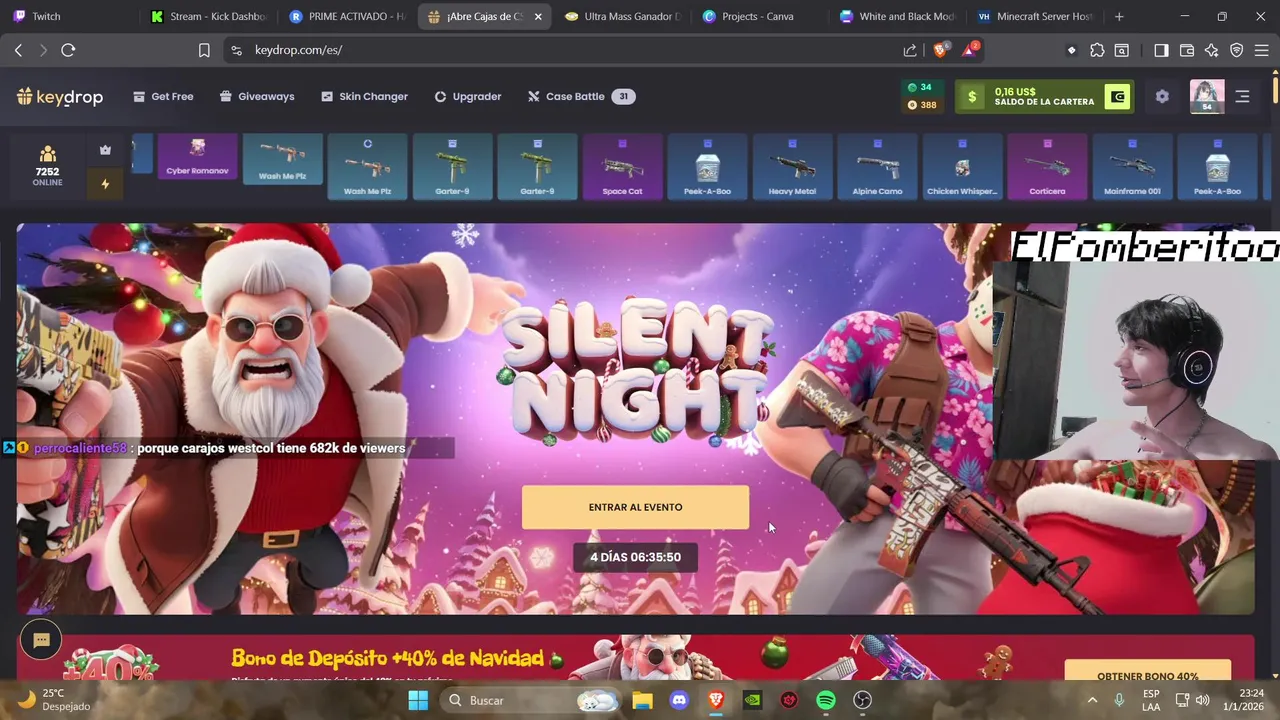Open the Alpine Camo drop card
Viewport: 1280px width, 720px height.
pyautogui.click(x=877, y=167)
